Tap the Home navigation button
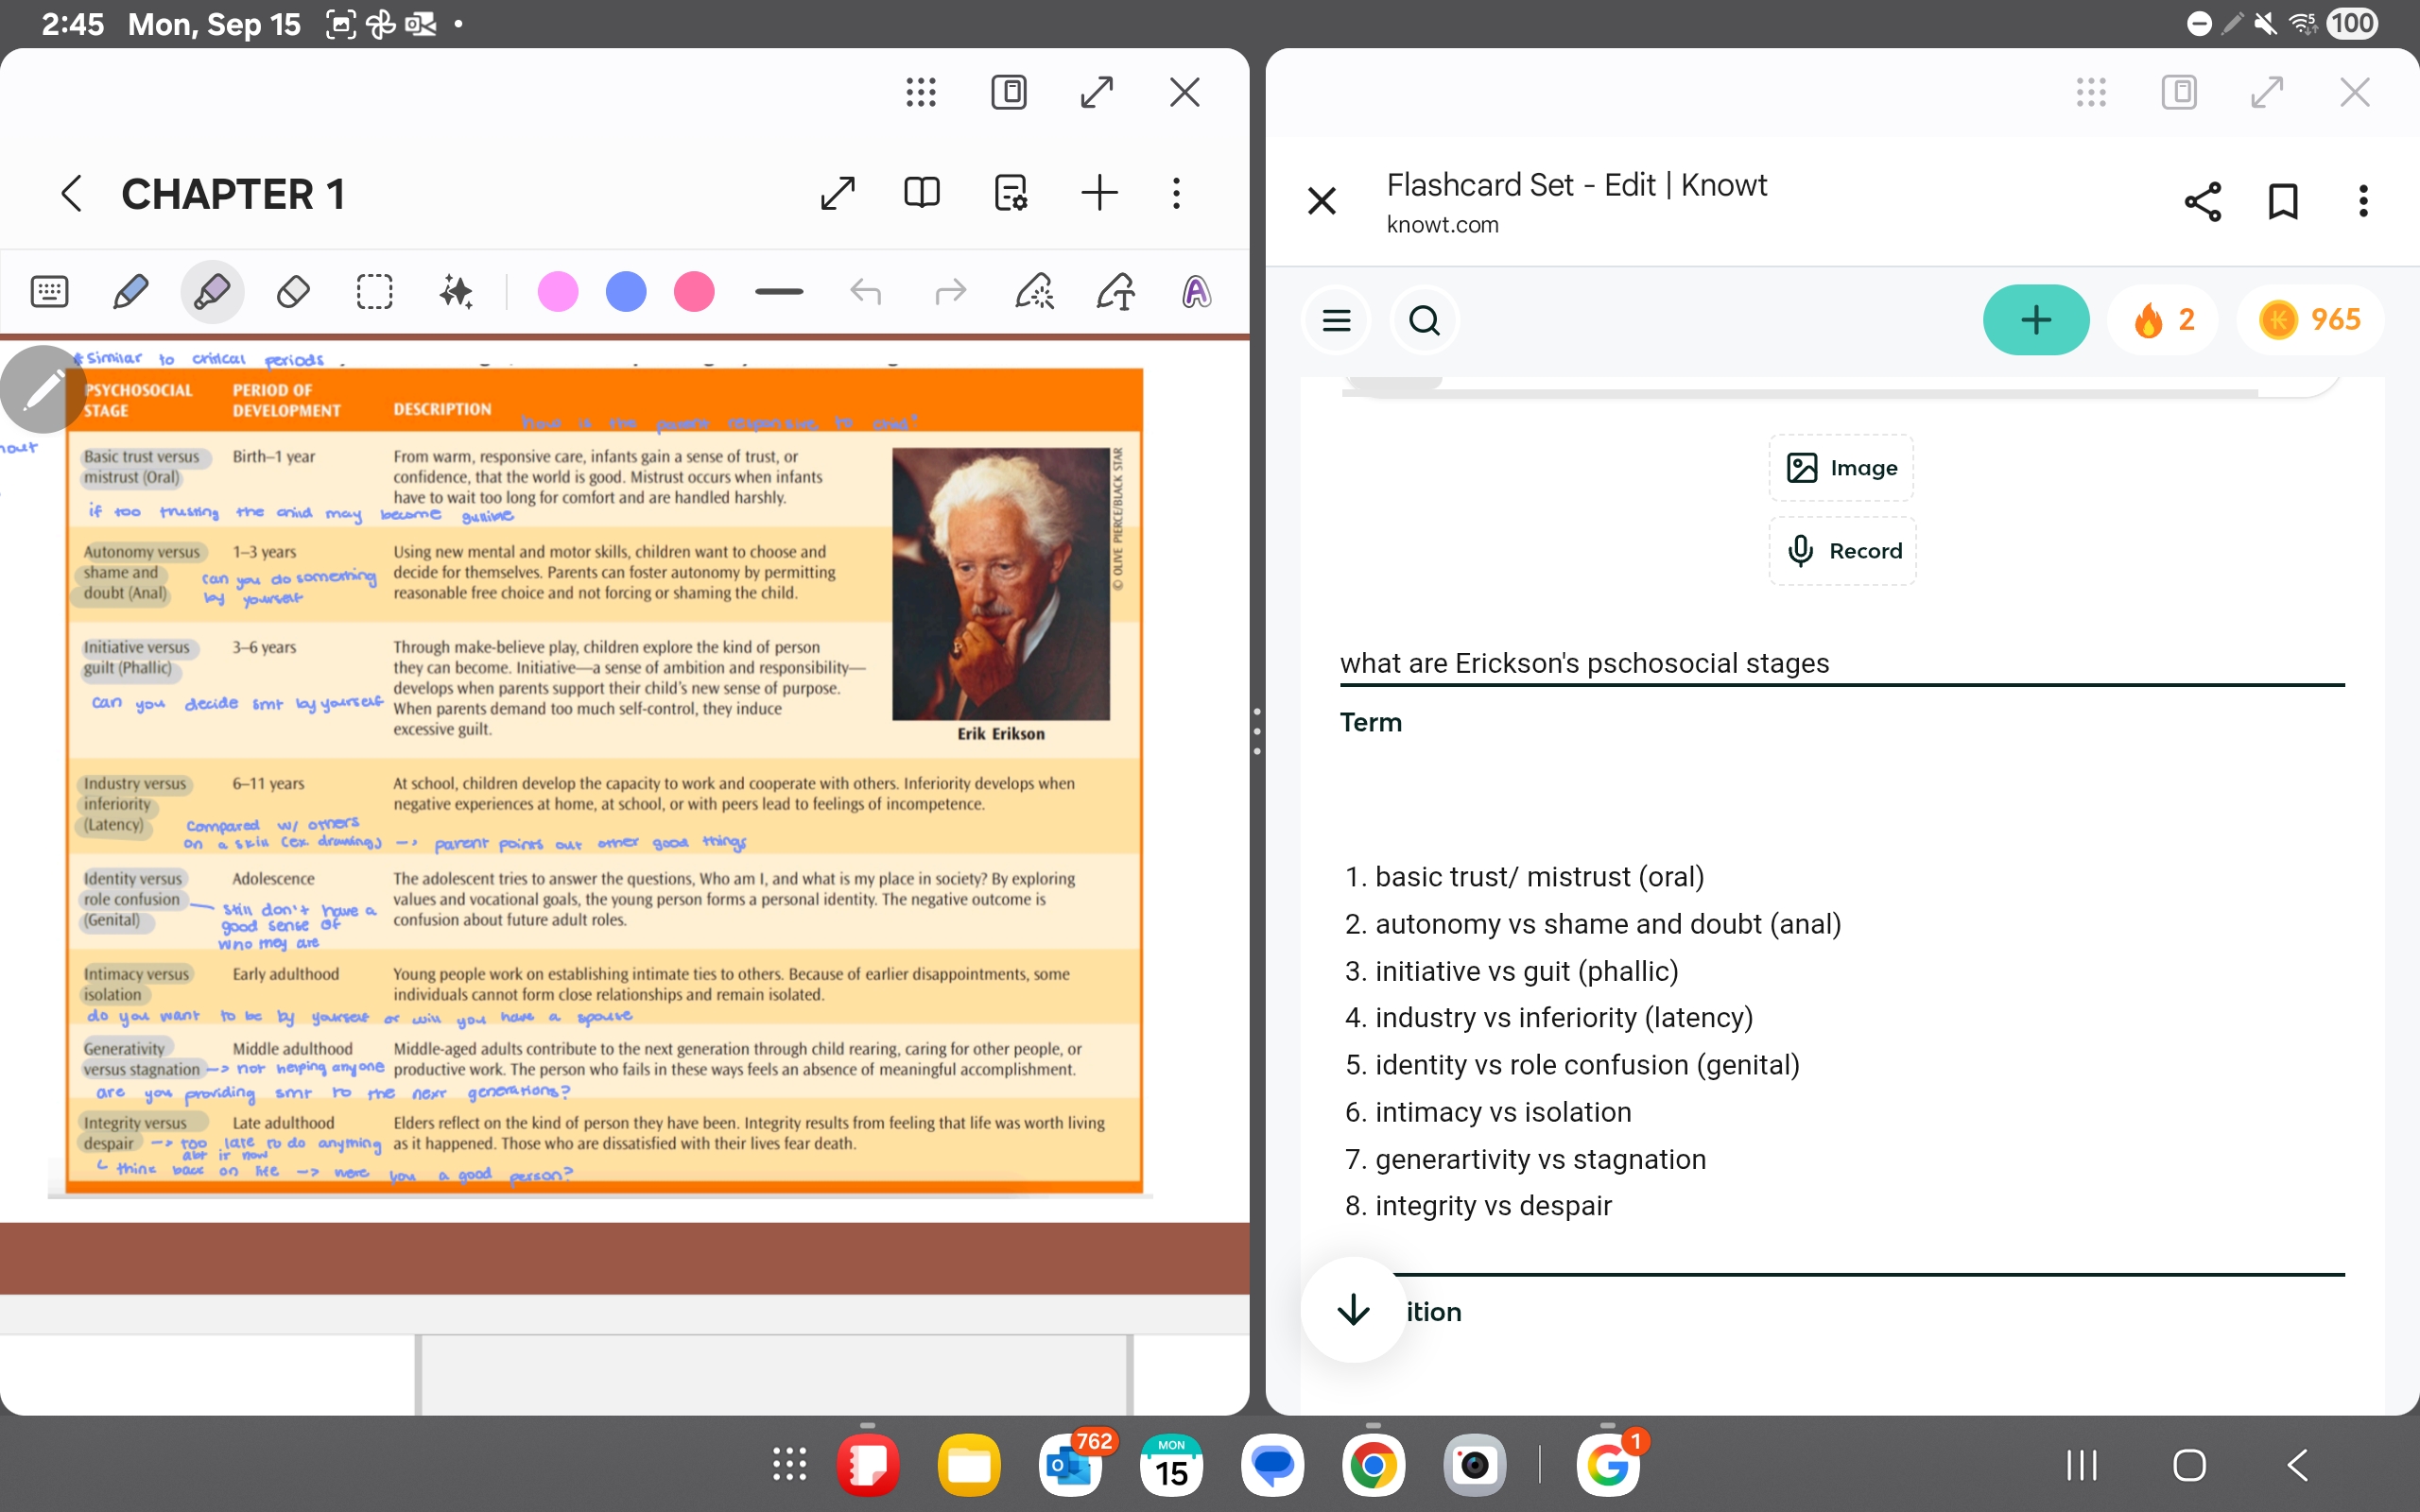2420x1512 pixels. click(x=2189, y=1465)
